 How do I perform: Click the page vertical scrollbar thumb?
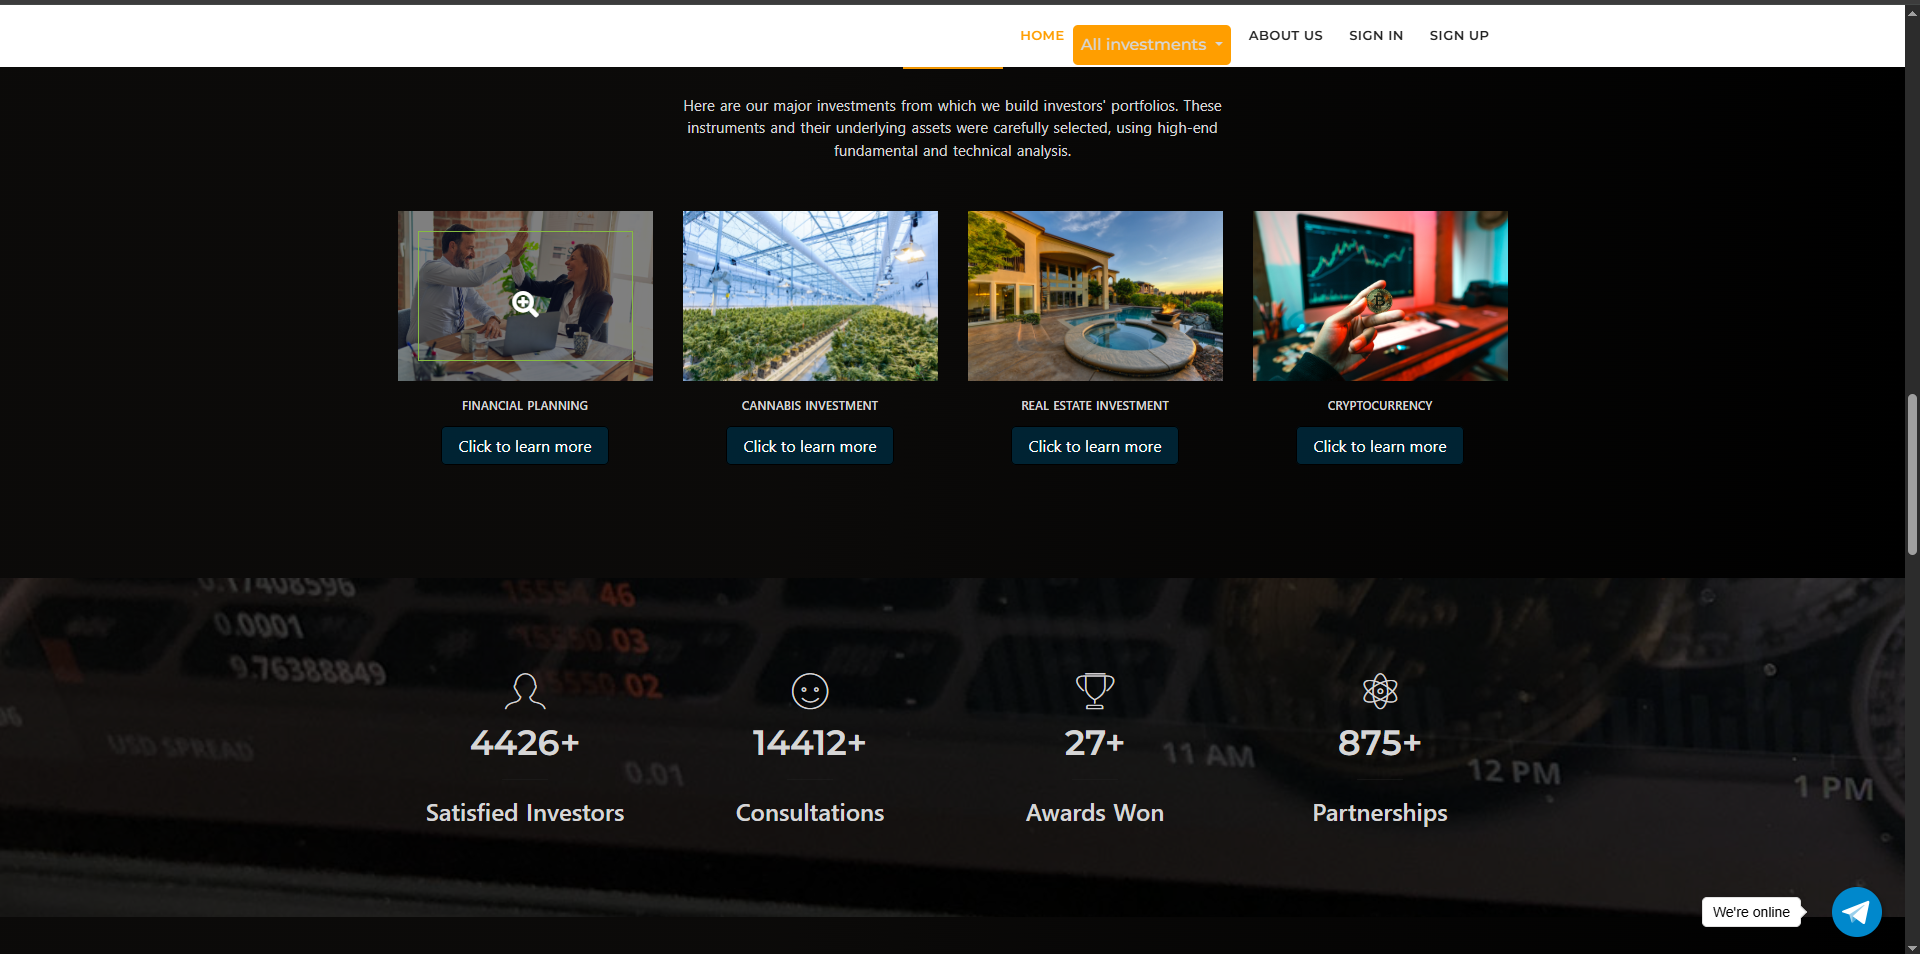pos(1912,475)
